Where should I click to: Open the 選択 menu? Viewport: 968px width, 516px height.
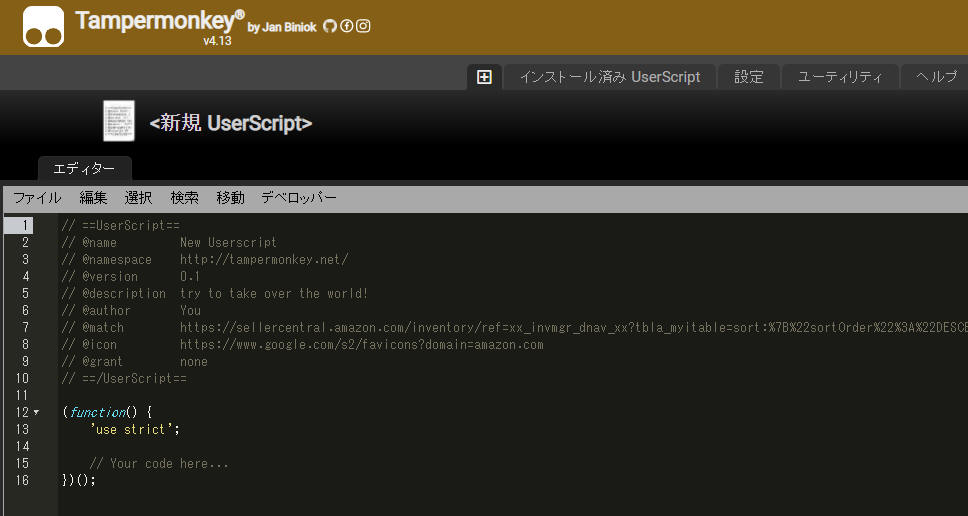(138, 198)
